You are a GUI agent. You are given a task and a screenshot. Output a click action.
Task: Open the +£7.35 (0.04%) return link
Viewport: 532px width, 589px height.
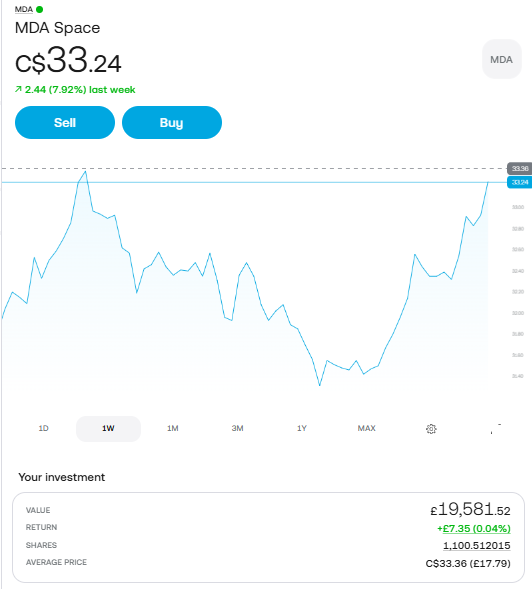pos(473,529)
